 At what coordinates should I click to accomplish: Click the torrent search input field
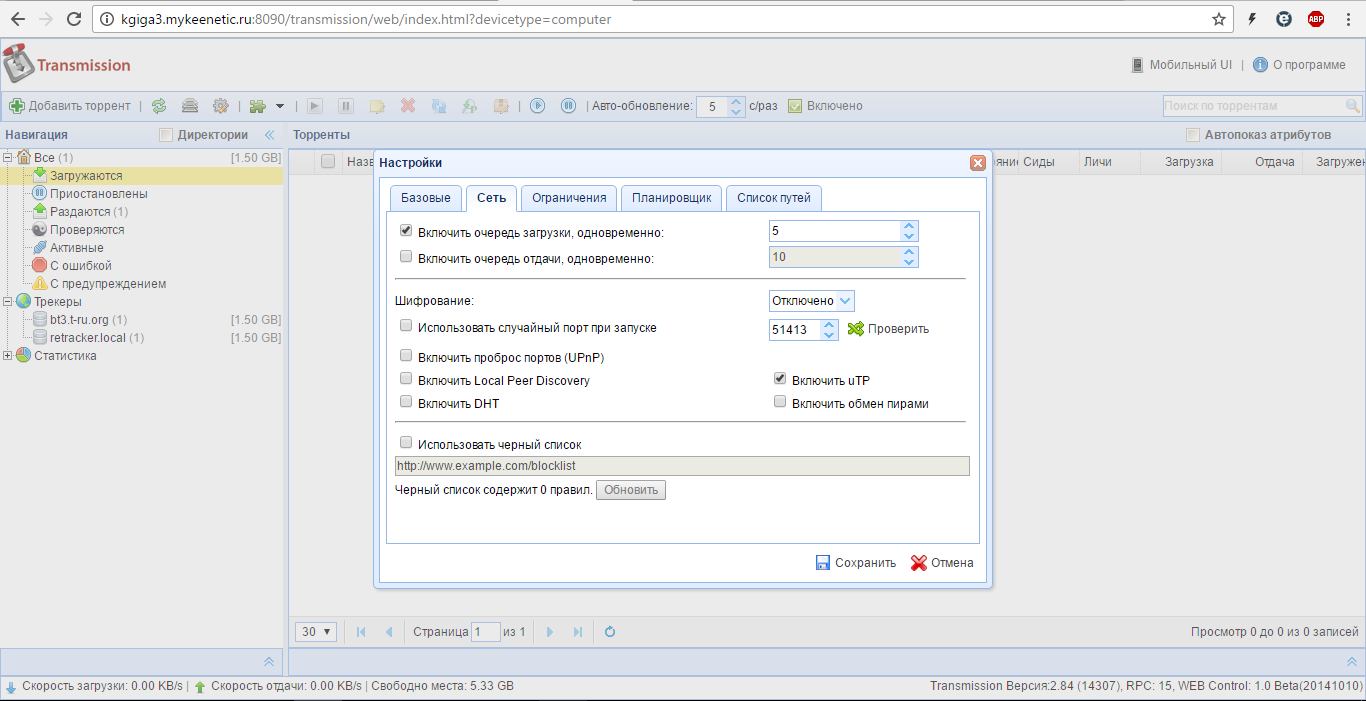(x=1253, y=106)
